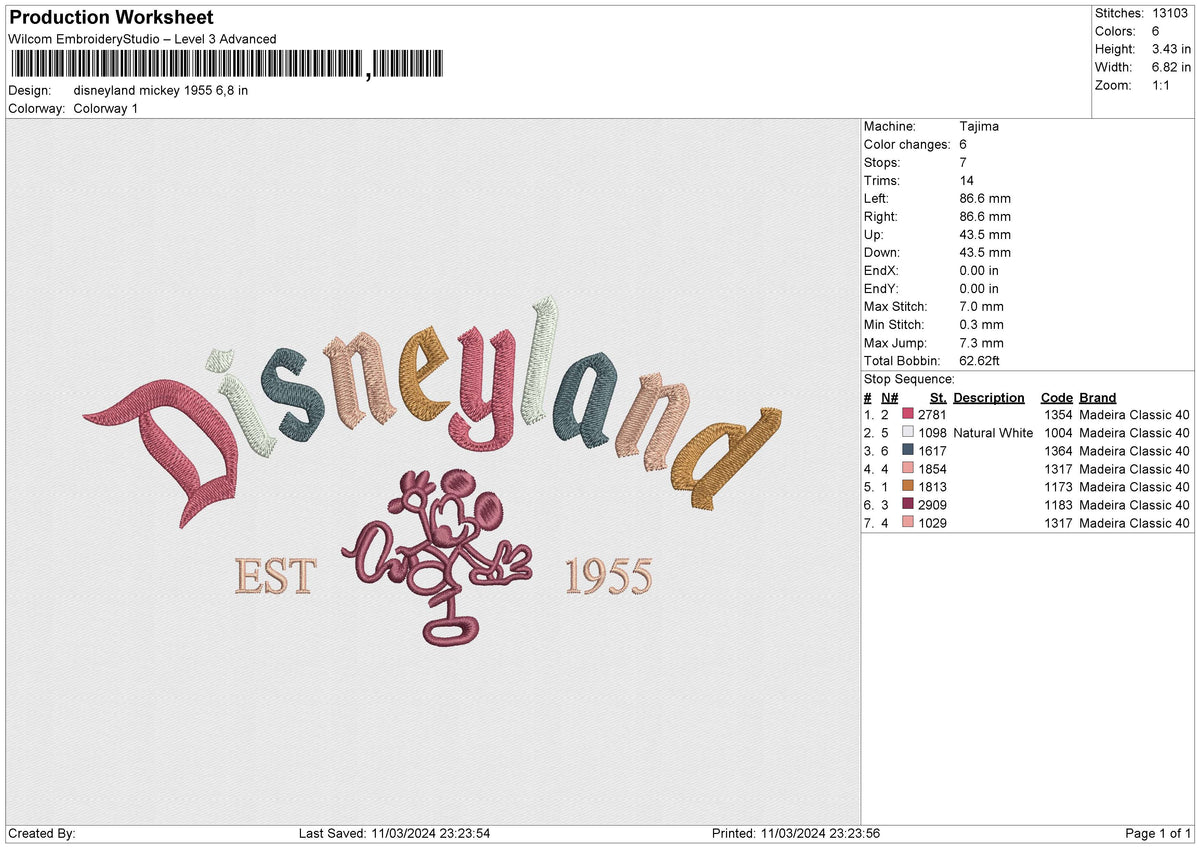
Task: Click the Total Bobbin value 62.62ft
Action: coord(981,360)
